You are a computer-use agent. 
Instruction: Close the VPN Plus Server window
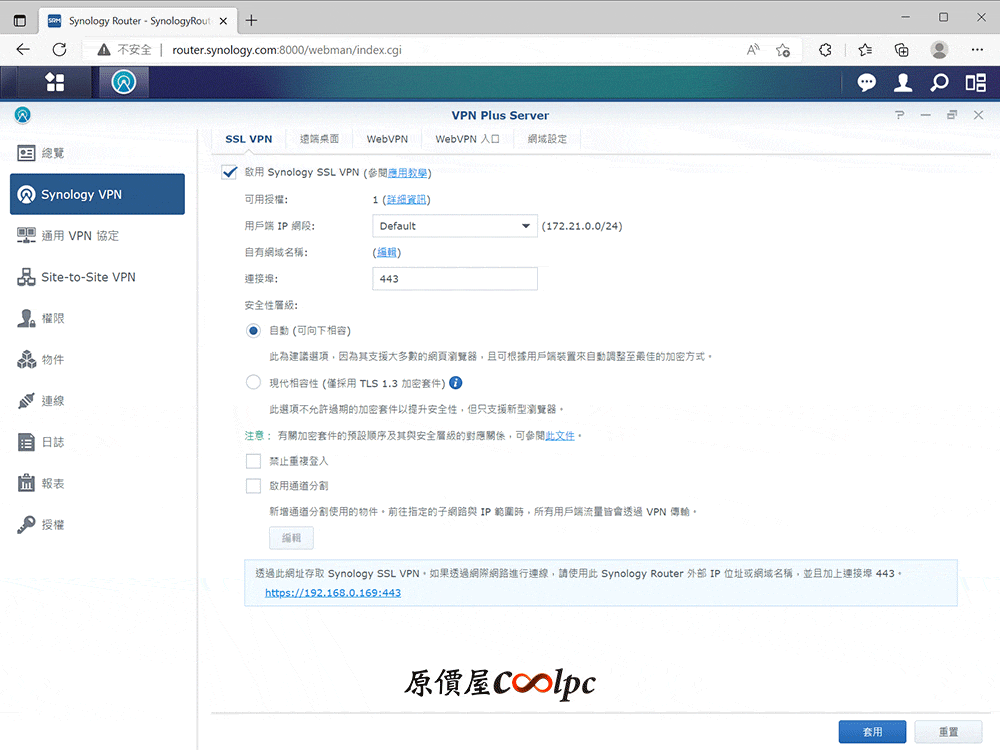click(978, 115)
